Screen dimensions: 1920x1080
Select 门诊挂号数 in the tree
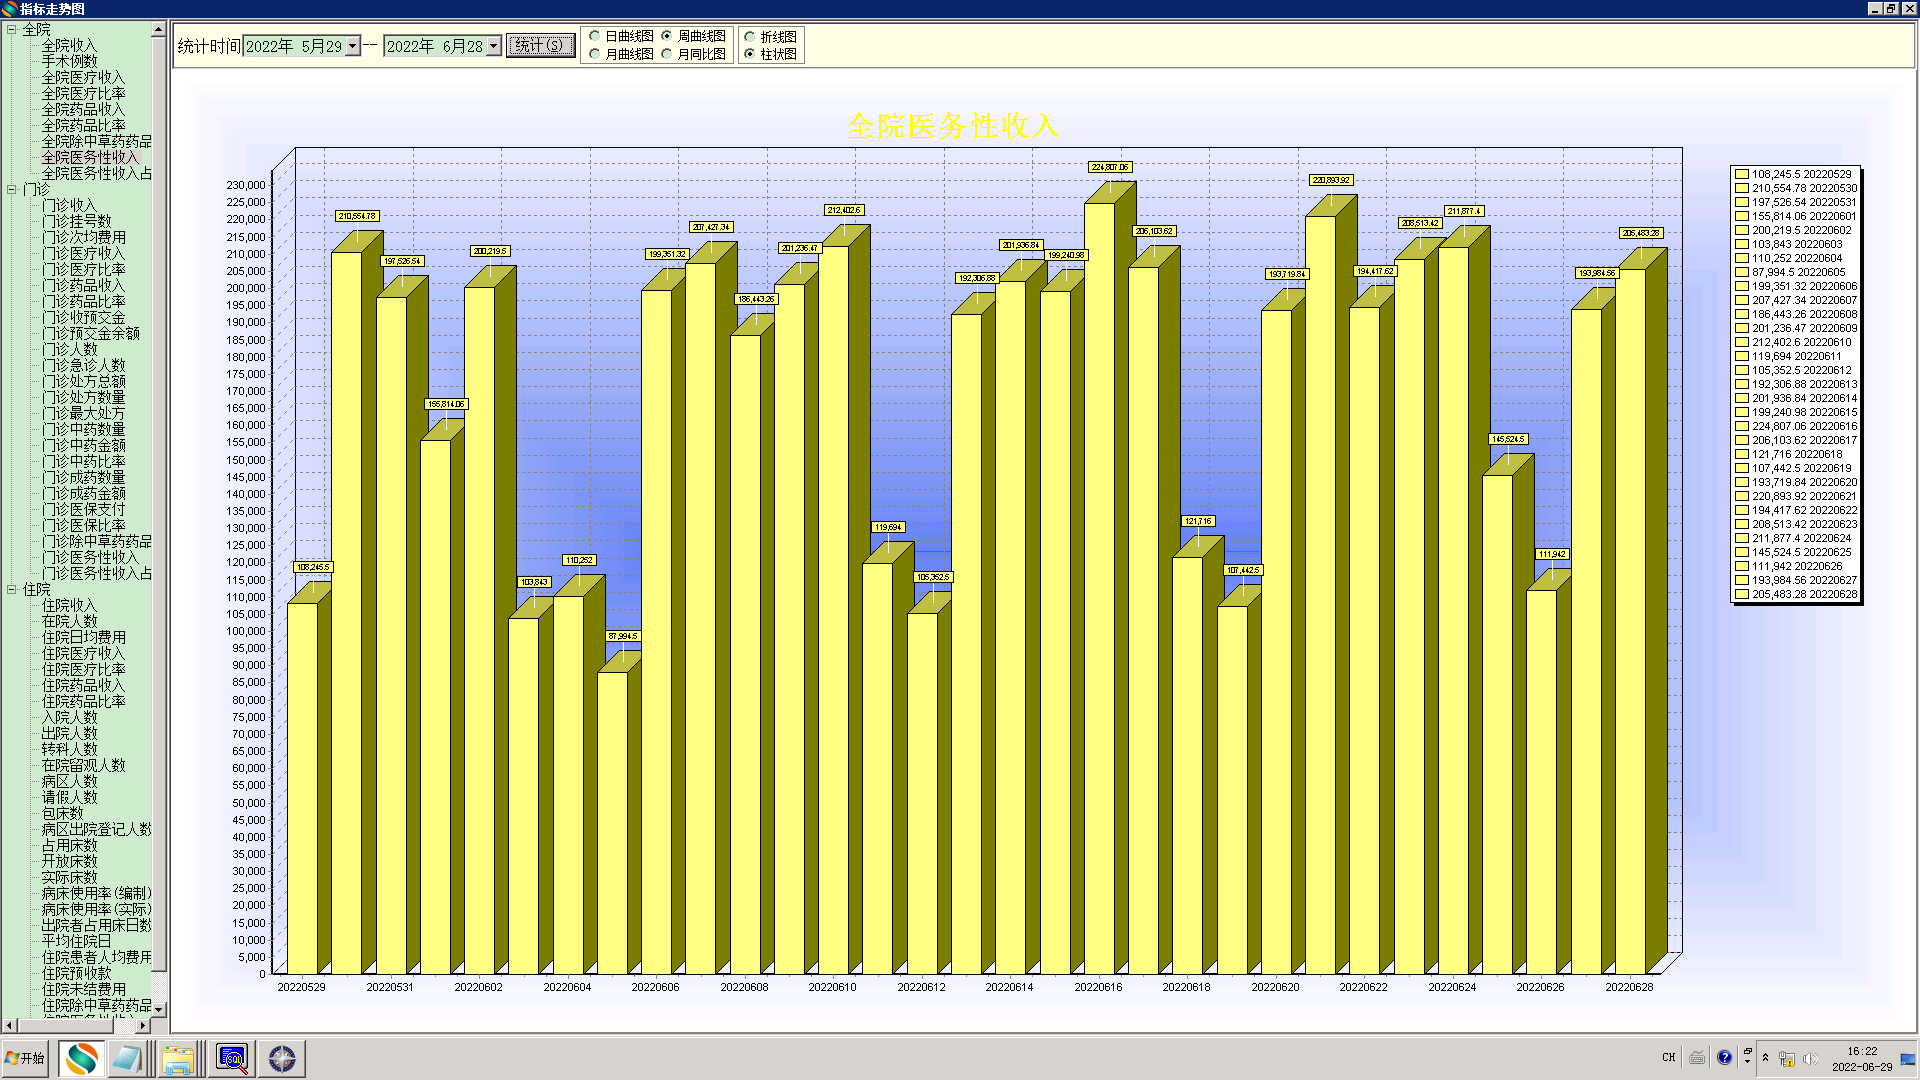(x=76, y=221)
